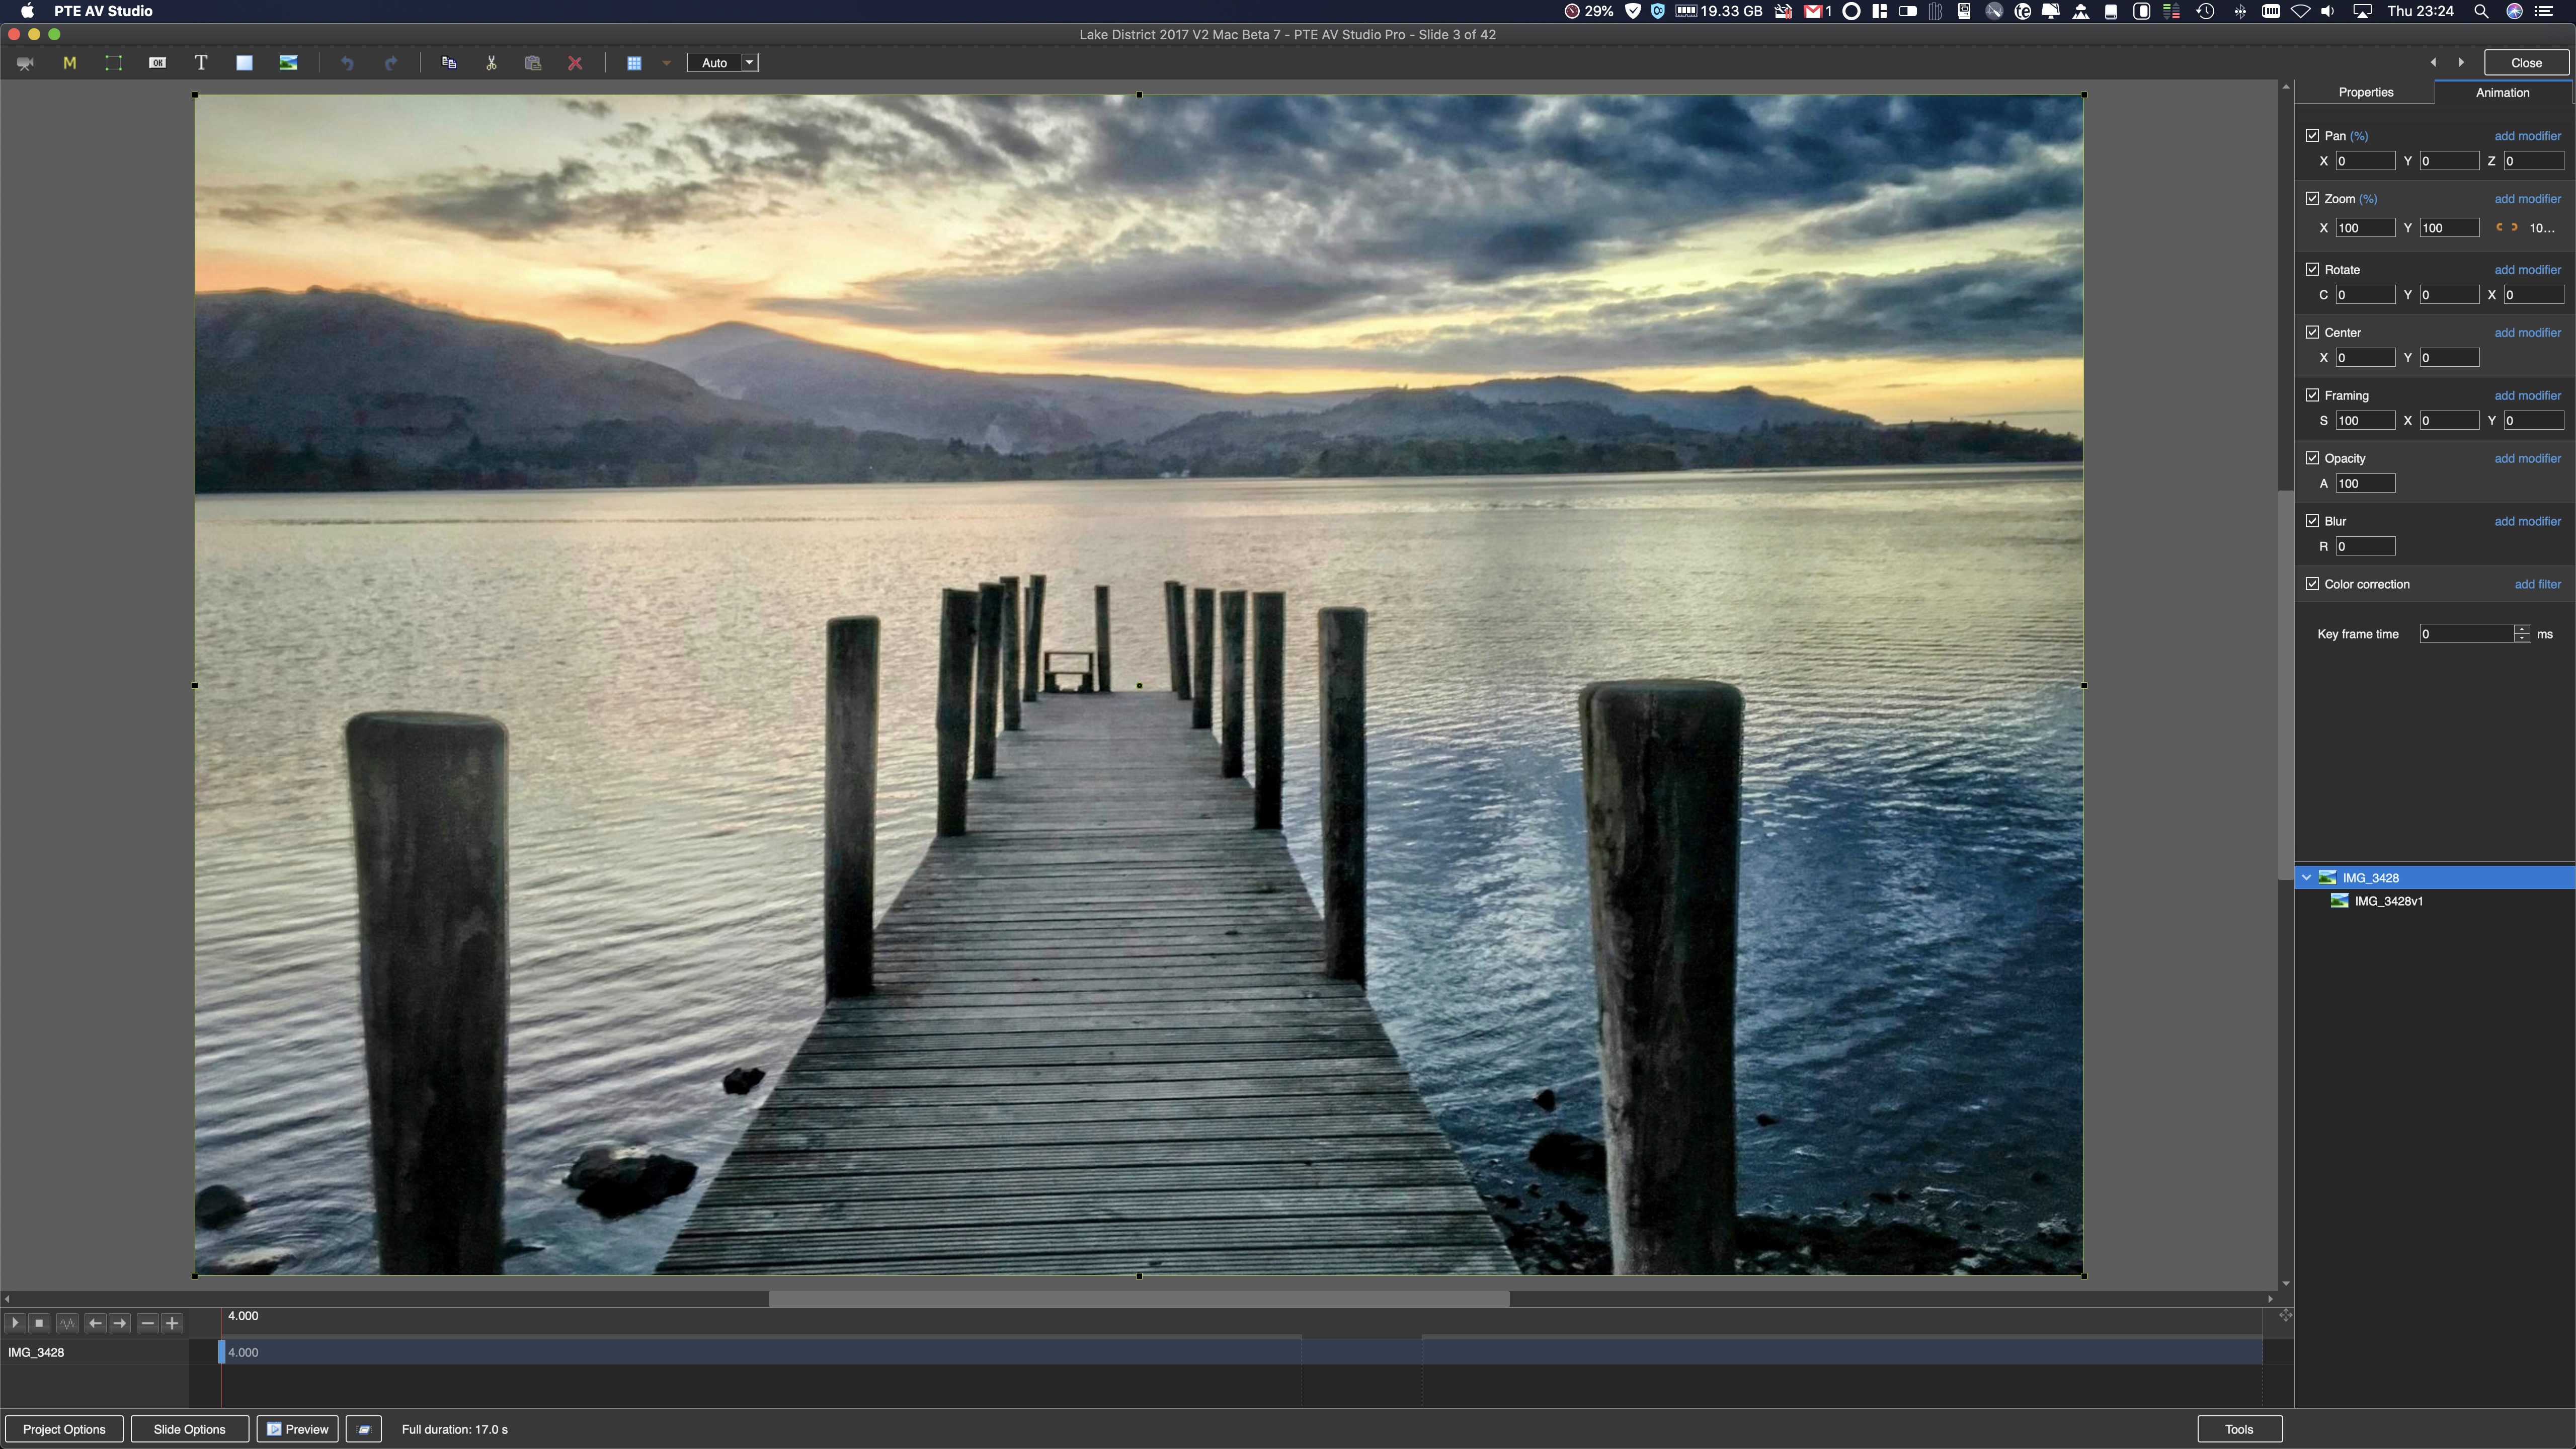The height and width of the screenshot is (1449, 2576).
Task: Undo the last action with the back arrow
Action: click(x=347, y=63)
